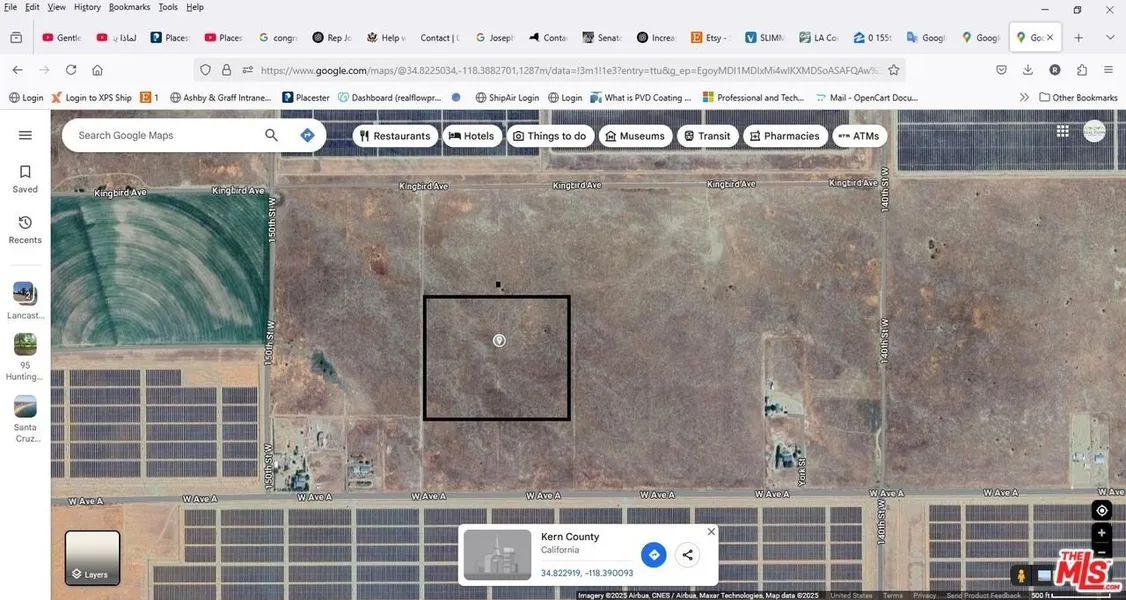Click the show my location button
The image size is (1126, 600).
(1101, 510)
